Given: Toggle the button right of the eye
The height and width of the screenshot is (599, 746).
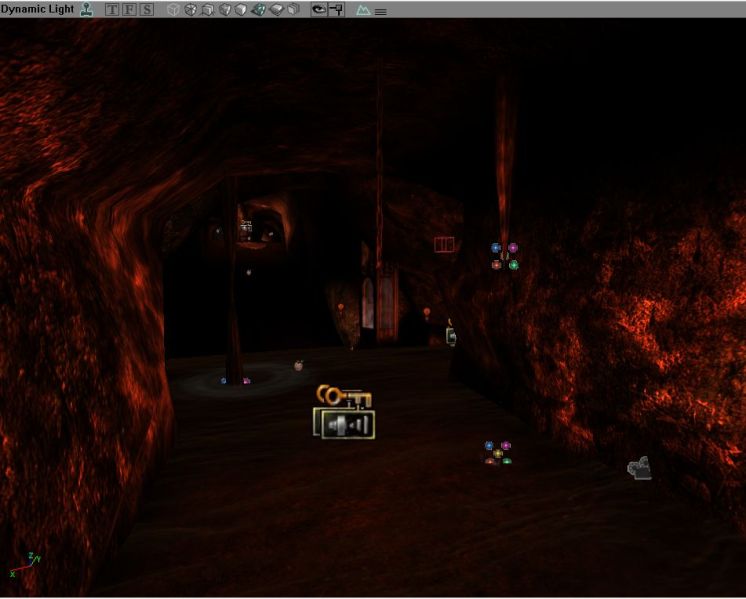Looking at the screenshot, I should point(336,10).
